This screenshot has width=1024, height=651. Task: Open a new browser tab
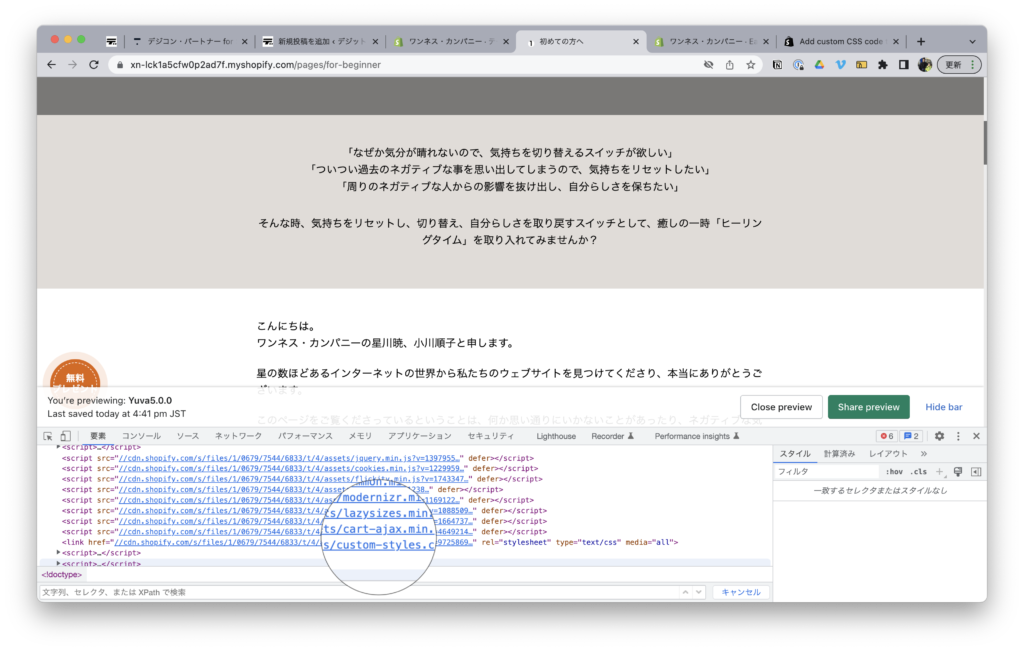(x=921, y=41)
